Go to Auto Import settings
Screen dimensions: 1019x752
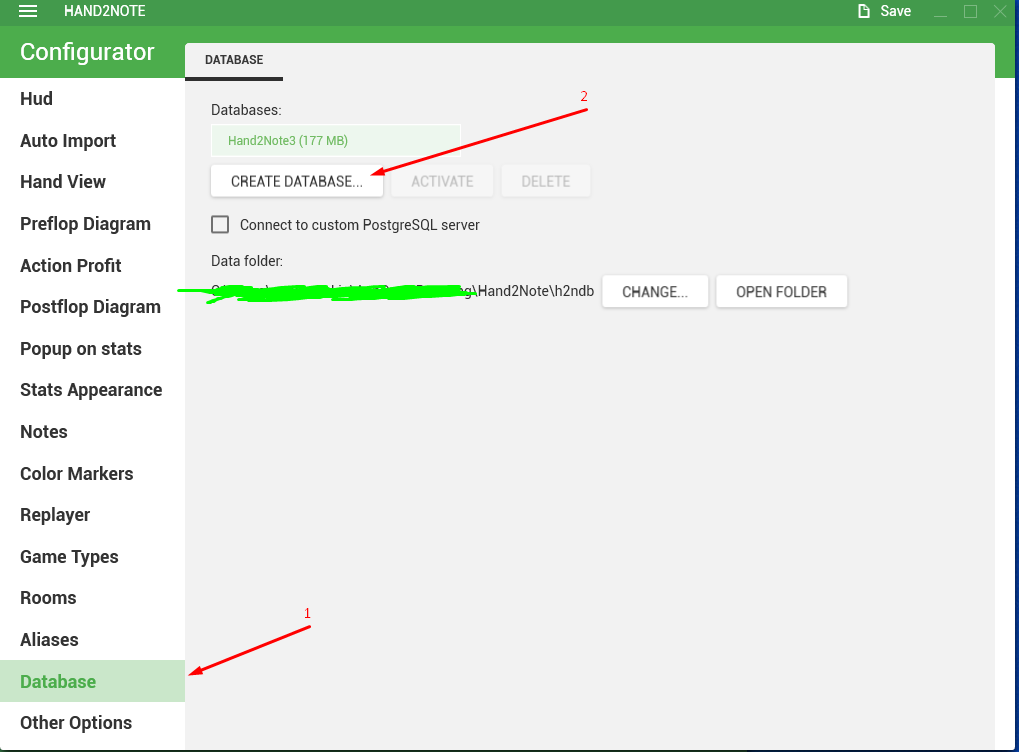pyautogui.click(x=68, y=140)
